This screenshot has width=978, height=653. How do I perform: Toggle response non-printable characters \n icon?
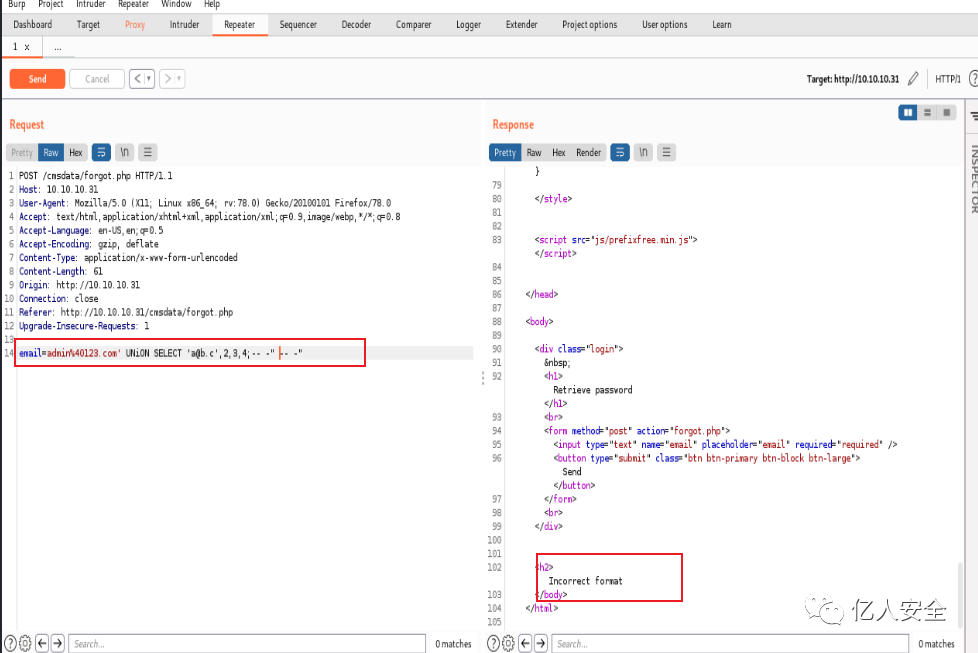(x=643, y=153)
